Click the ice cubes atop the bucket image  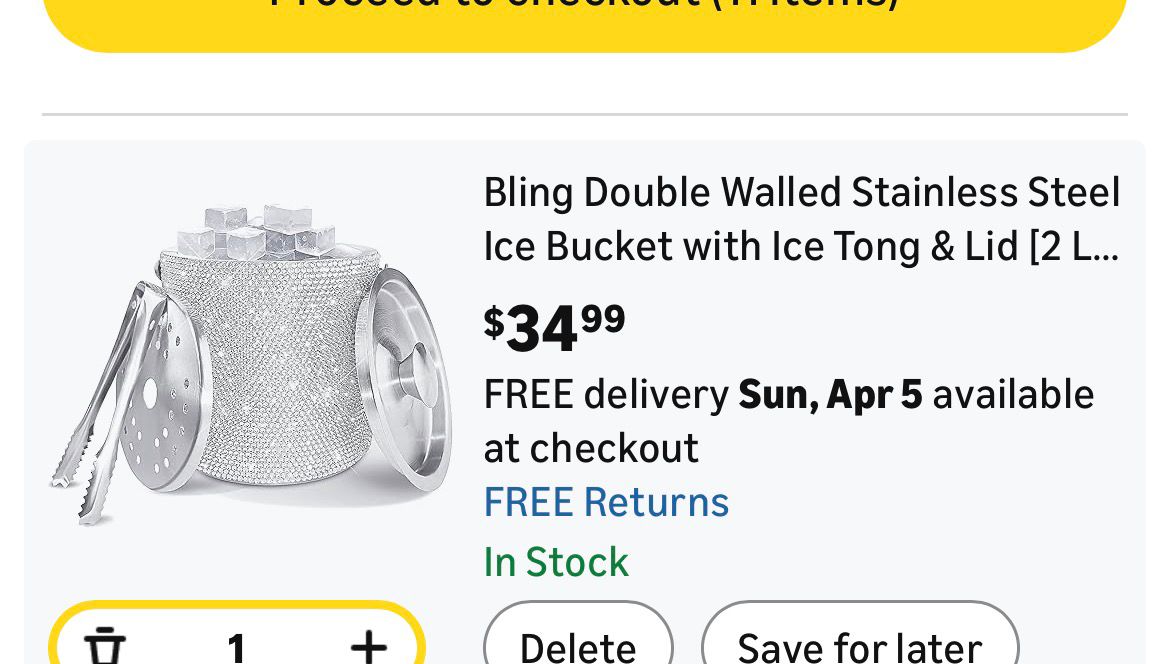[x=262, y=232]
